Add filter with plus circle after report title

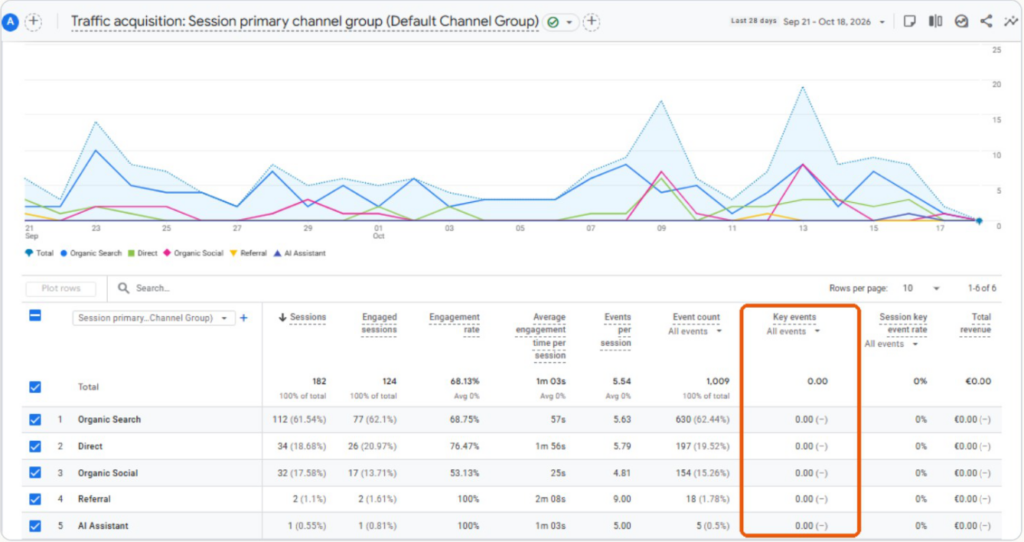pos(591,22)
